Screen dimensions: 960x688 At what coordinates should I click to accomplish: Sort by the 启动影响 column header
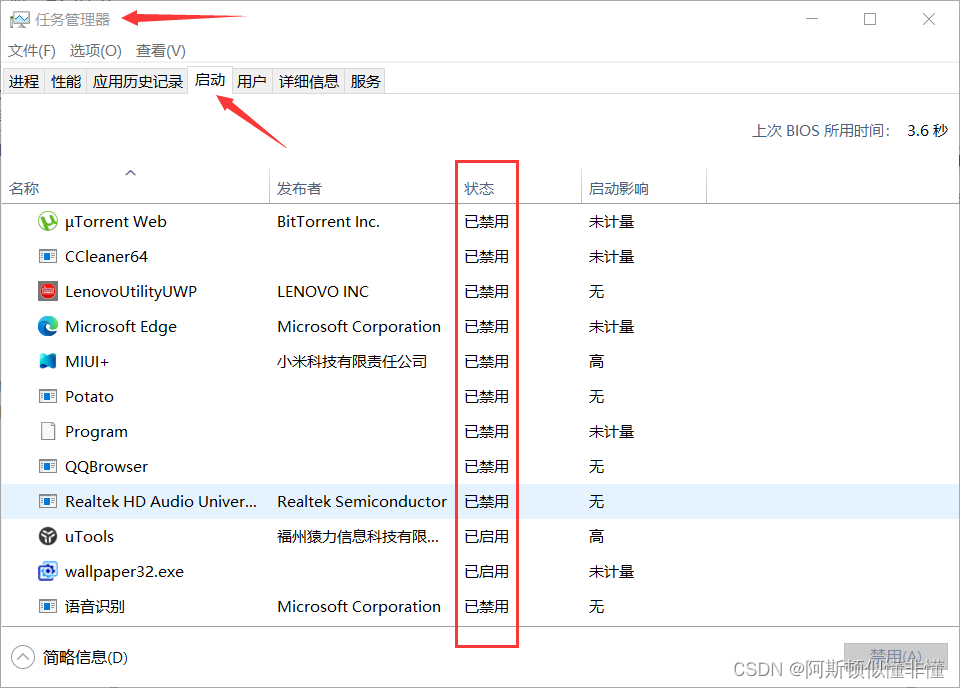pos(643,188)
